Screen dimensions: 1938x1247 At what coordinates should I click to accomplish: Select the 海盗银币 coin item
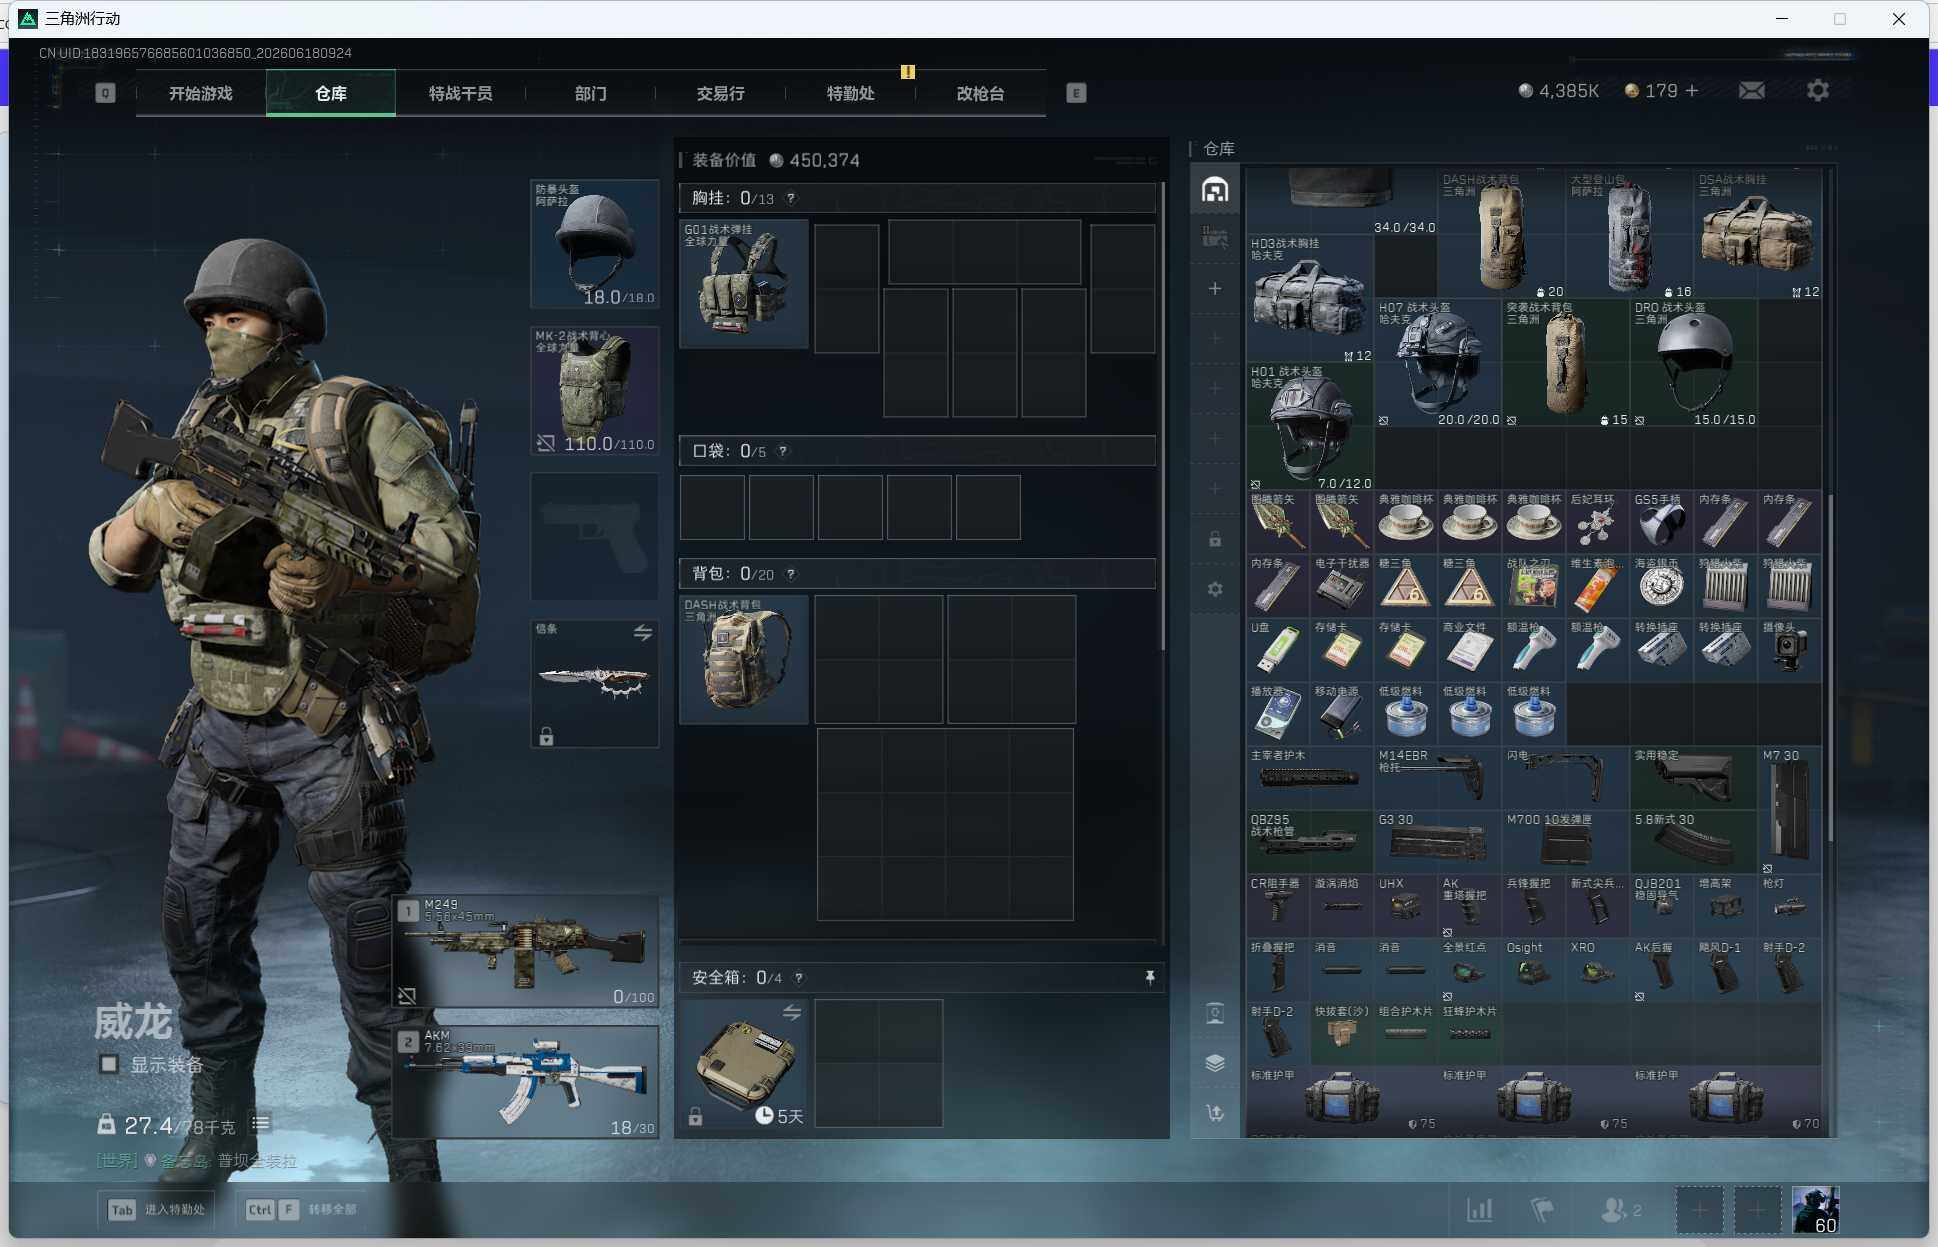[x=1661, y=587]
